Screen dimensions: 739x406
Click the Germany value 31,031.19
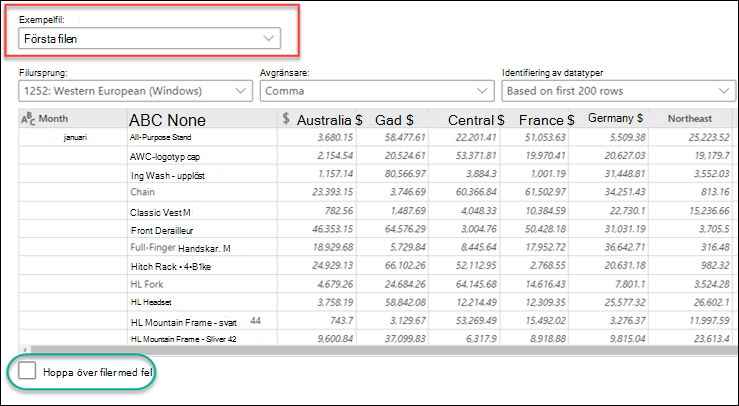click(x=625, y=229)
